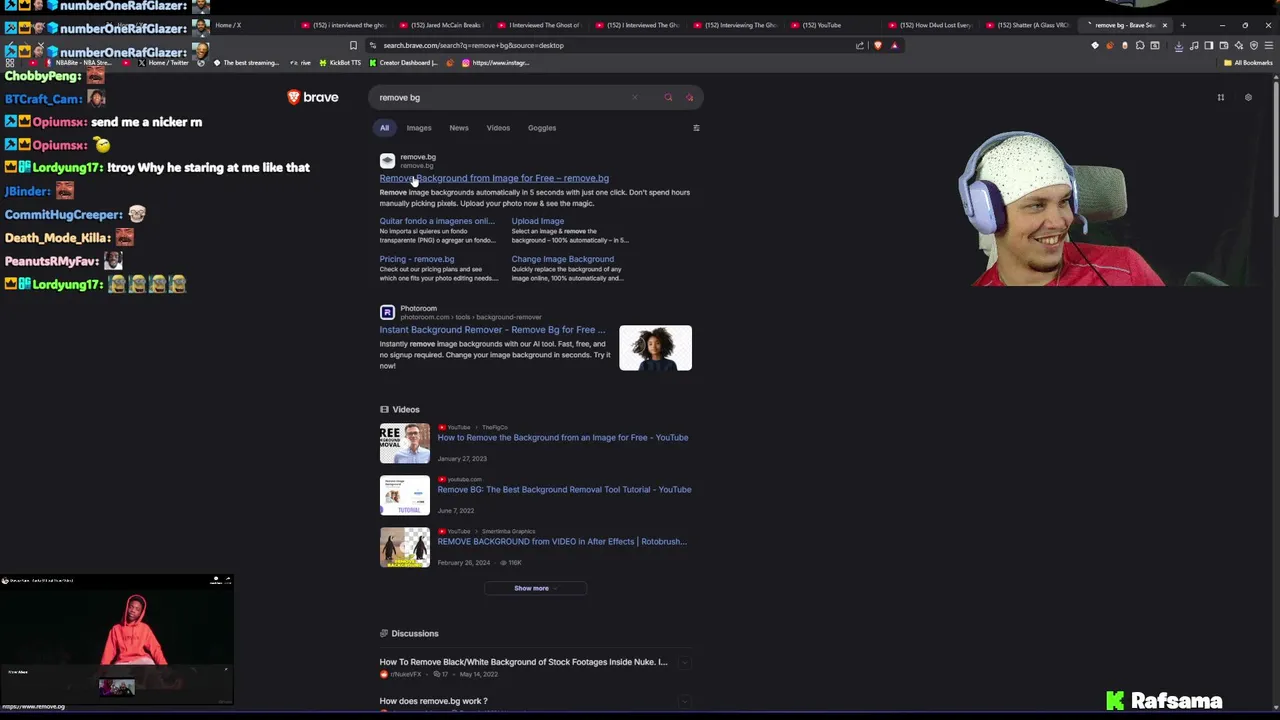
Task: Open 'The best streaming...' bookmark
Action: point(246,63)
